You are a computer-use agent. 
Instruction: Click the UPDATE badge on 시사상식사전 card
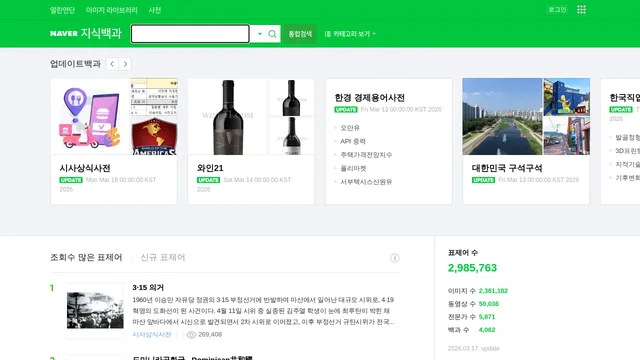click(x=71, y=180)
